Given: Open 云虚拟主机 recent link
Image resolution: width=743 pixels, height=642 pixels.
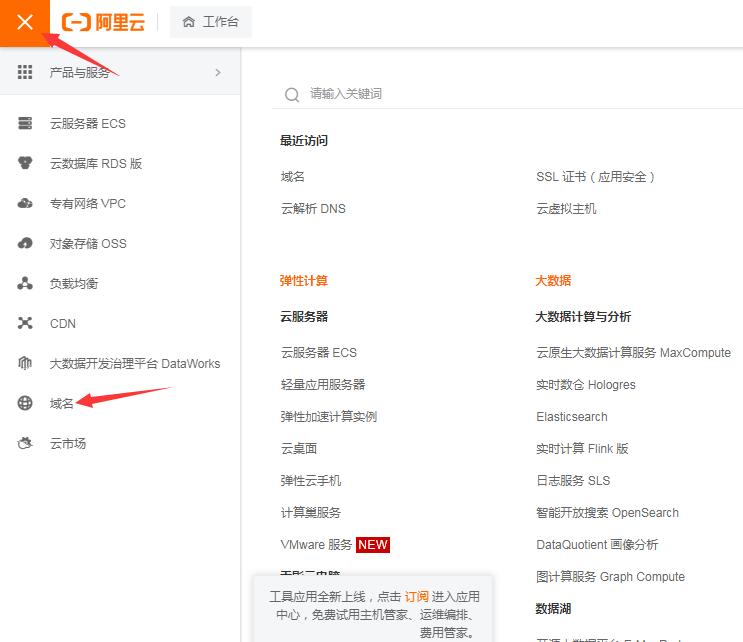Looking at the screenshot, I should click(x=566, y=208).
